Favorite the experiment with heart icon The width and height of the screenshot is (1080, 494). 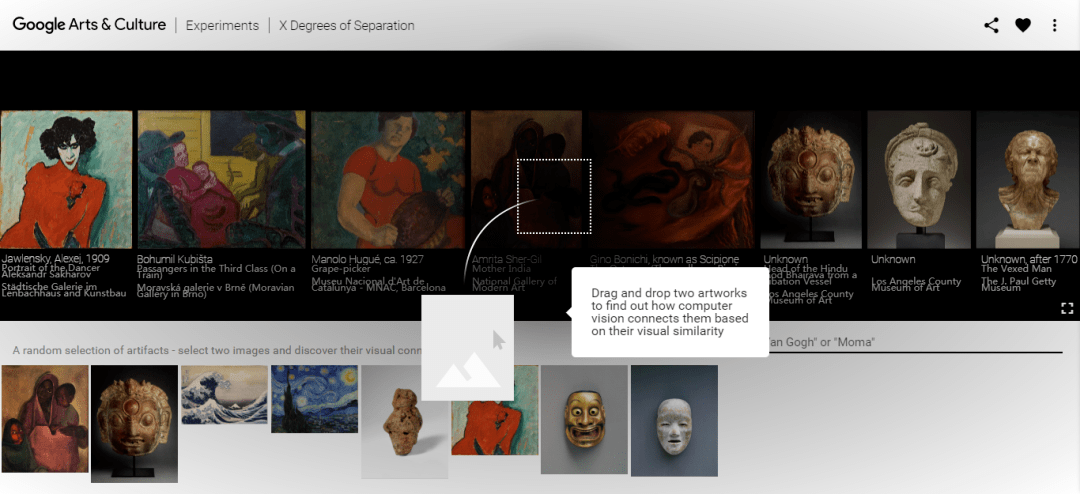click(1023, 25)
